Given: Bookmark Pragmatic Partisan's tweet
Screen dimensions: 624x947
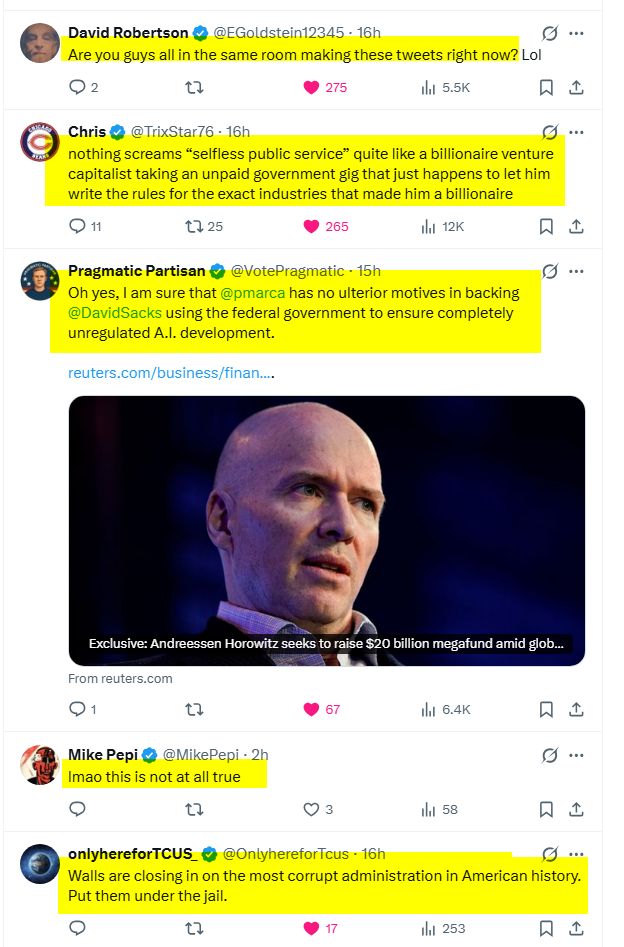Looking at the screenshot, I should click(547, 709).
